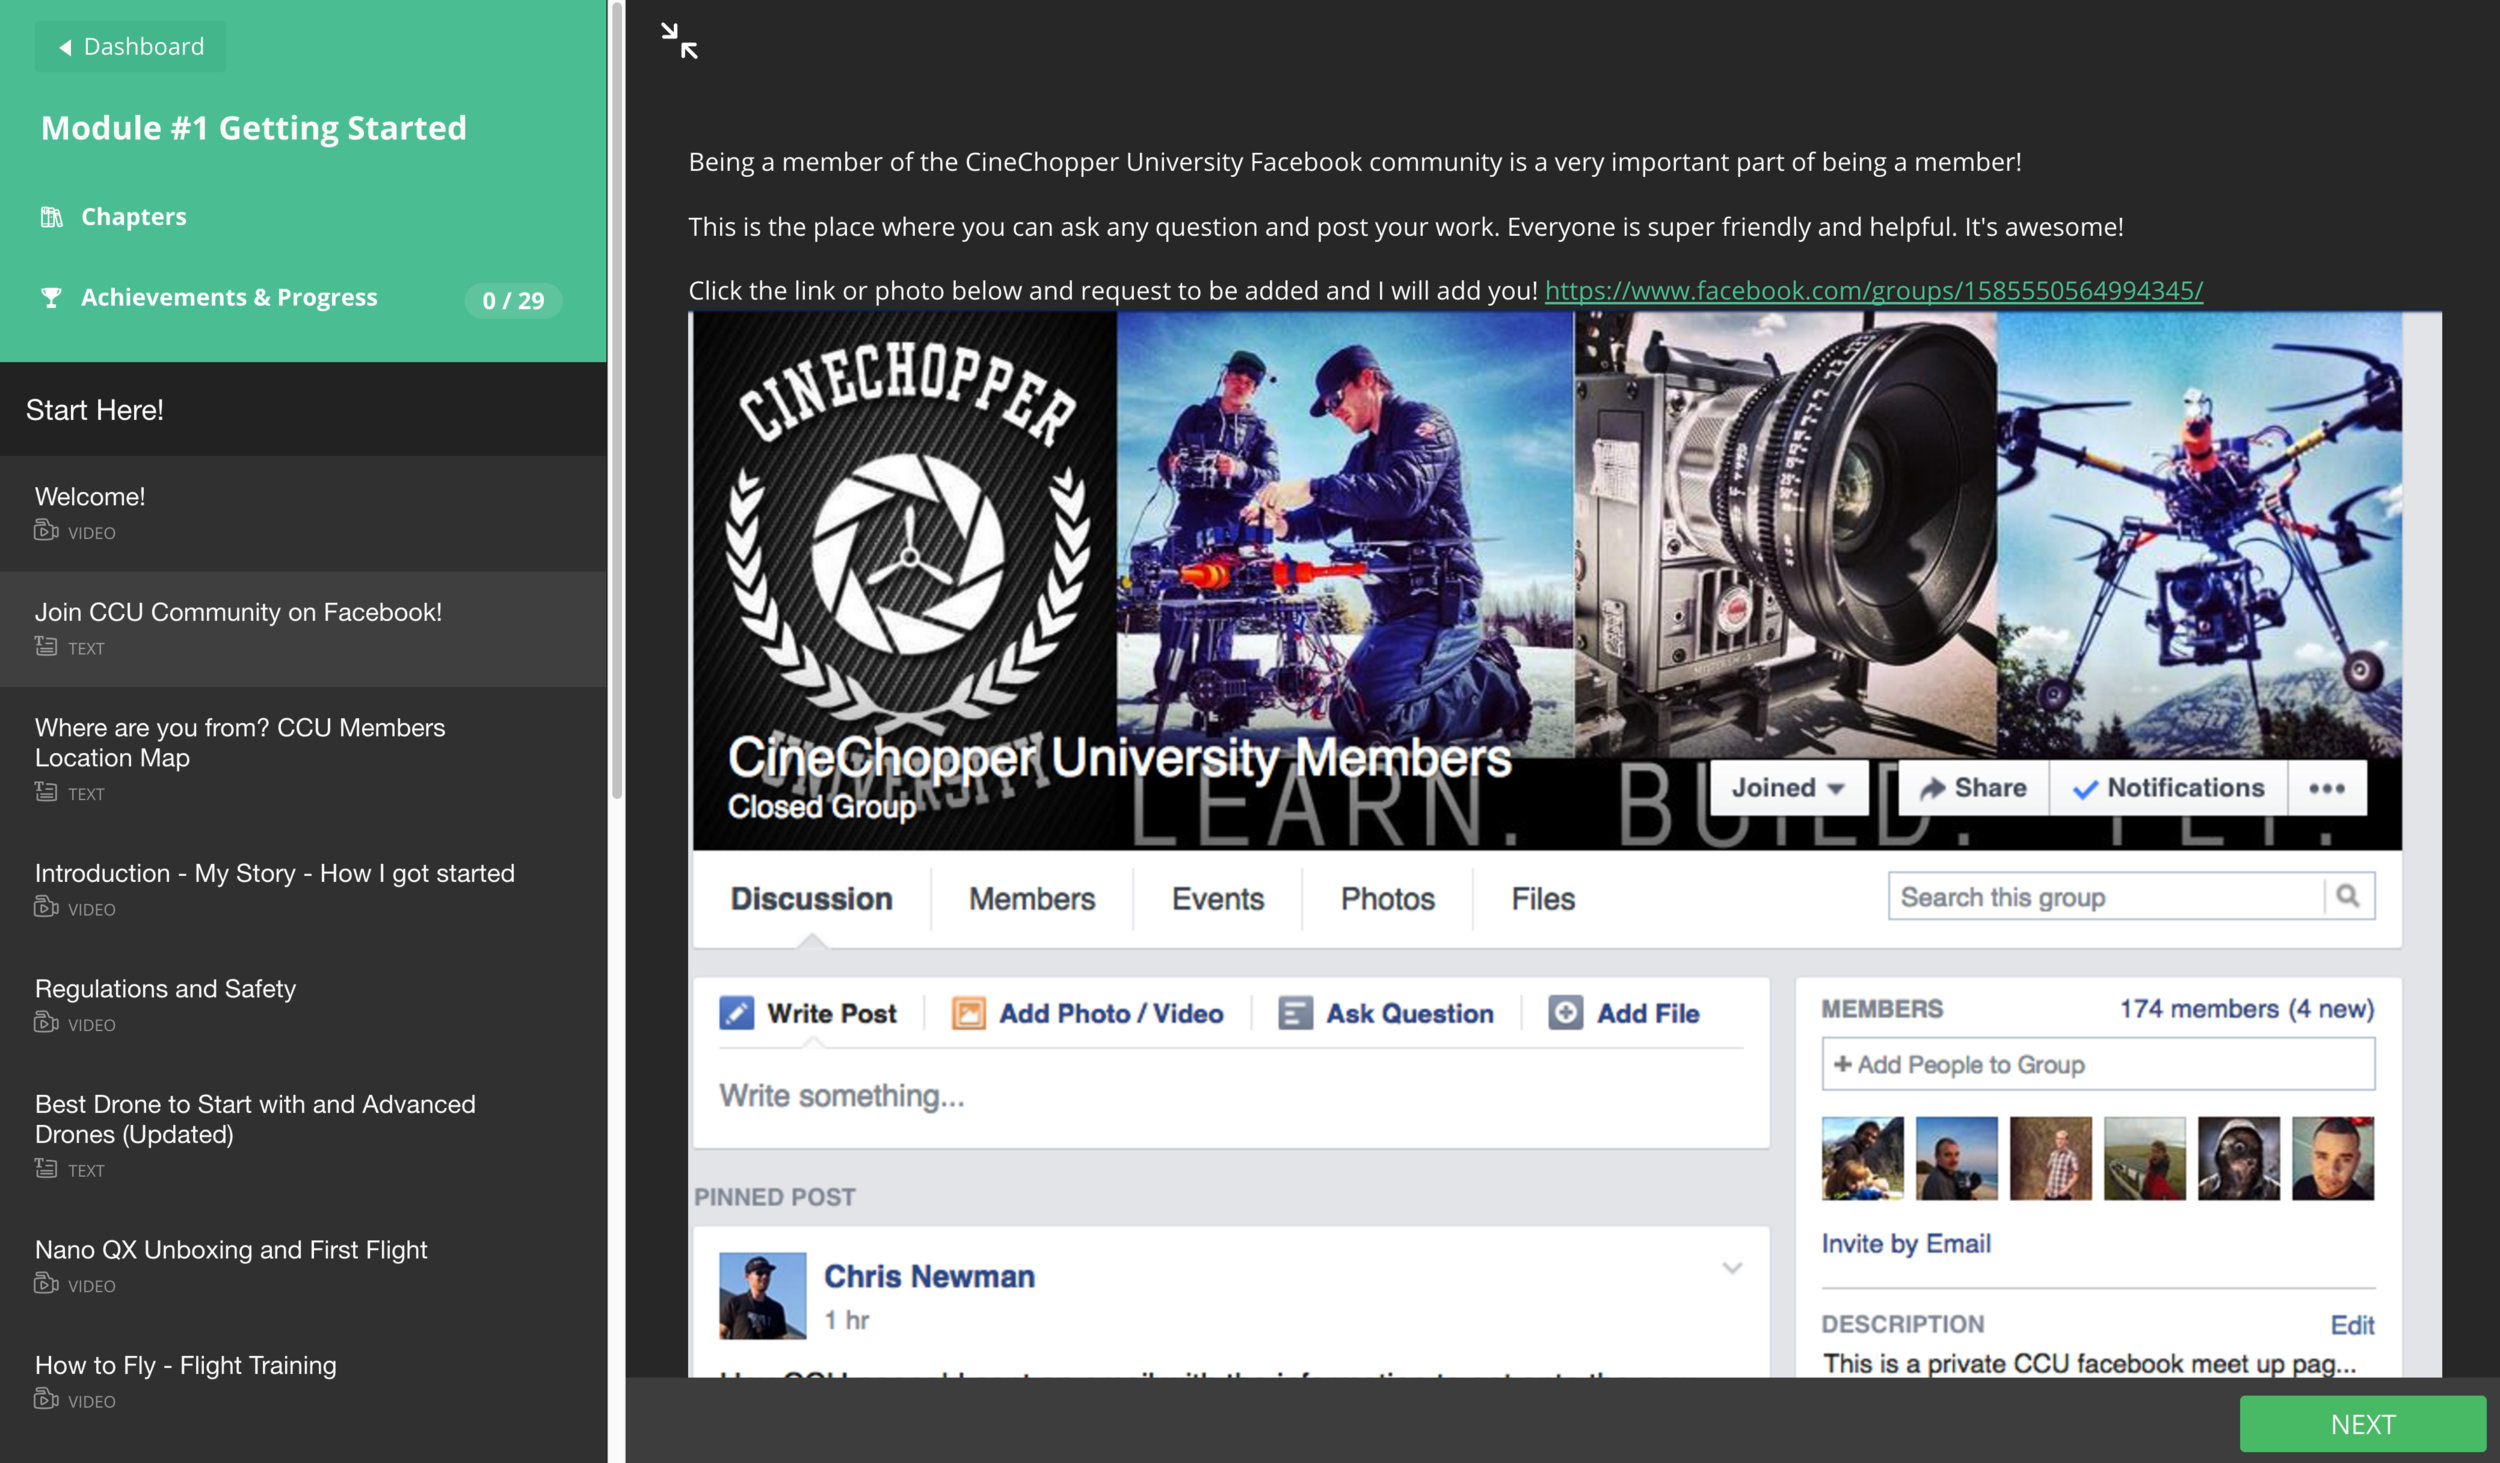Open Chris Newman's profile name link

pyautogui.click(x=929, y=1277)
